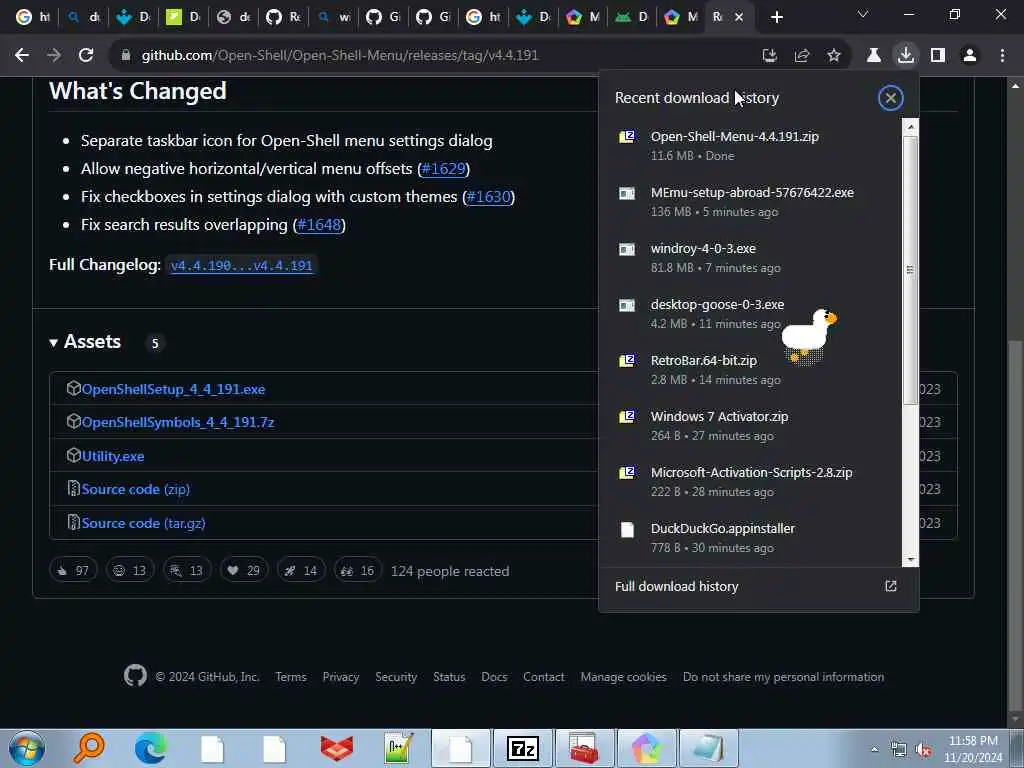Open Microsoft-Activation-Scripts-2.8.zip download entry
This screenshot has width=1024, height=768.
(750, 482)
